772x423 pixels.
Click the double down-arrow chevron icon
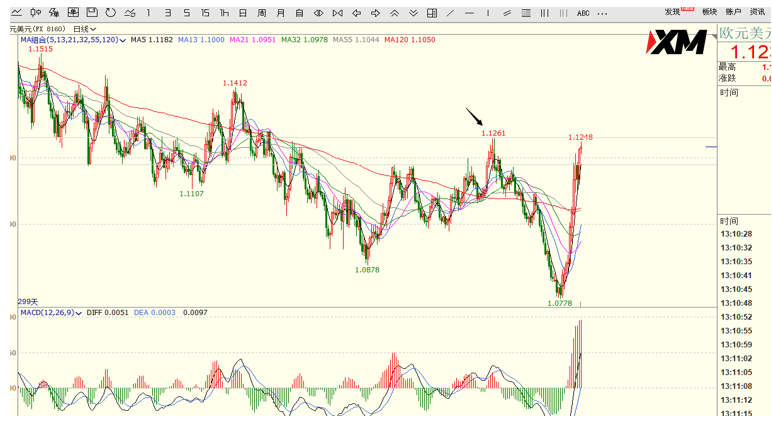pyautogui.click(x=413, y=13)
